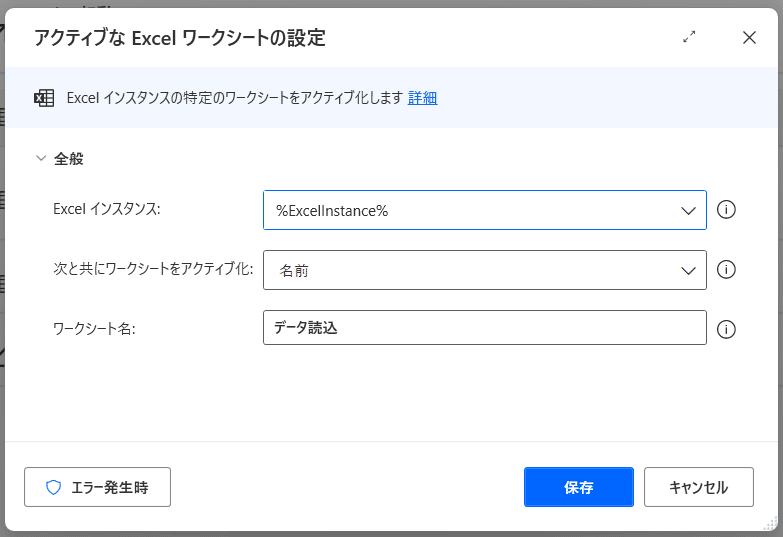Screen dimensions: 783x537
Task: Click the 保存 button
Action: 579,487
